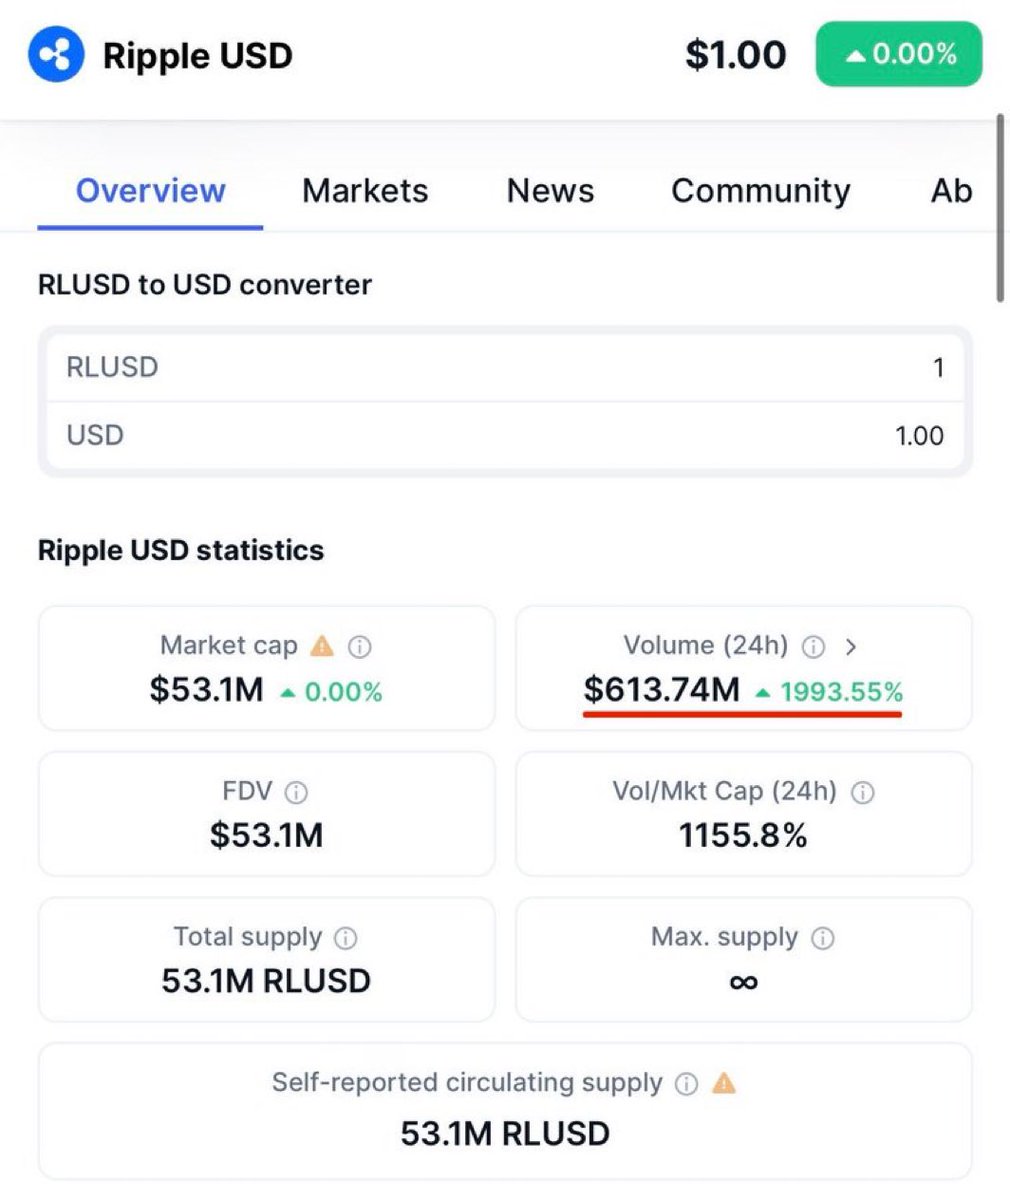The image size is (1010, 1200).
Task: Expand Volume (24h) details via the chevron
Action: coord(853,646)
